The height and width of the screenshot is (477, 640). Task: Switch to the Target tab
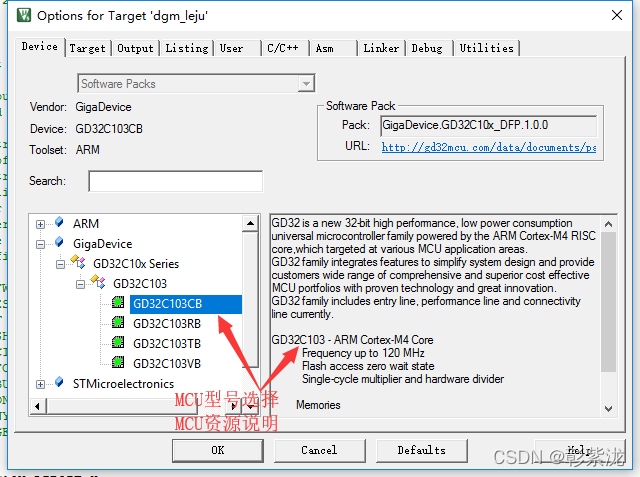click(87, 48)
